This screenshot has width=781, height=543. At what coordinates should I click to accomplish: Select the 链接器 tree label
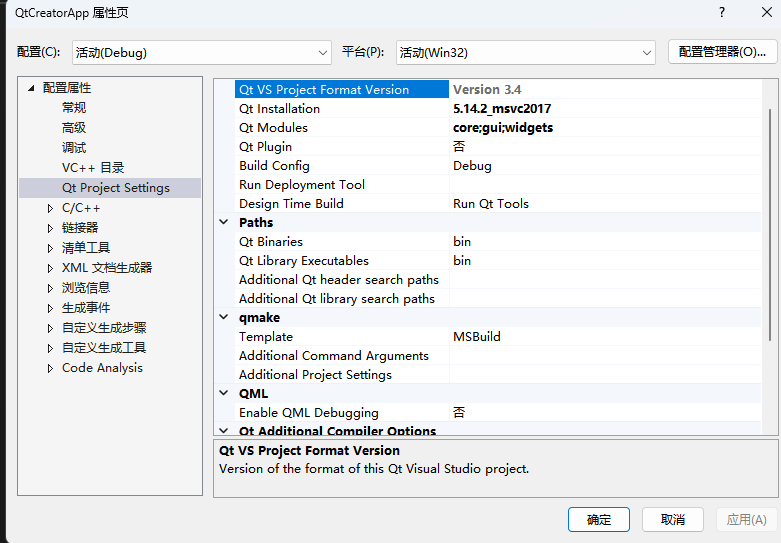80,228
